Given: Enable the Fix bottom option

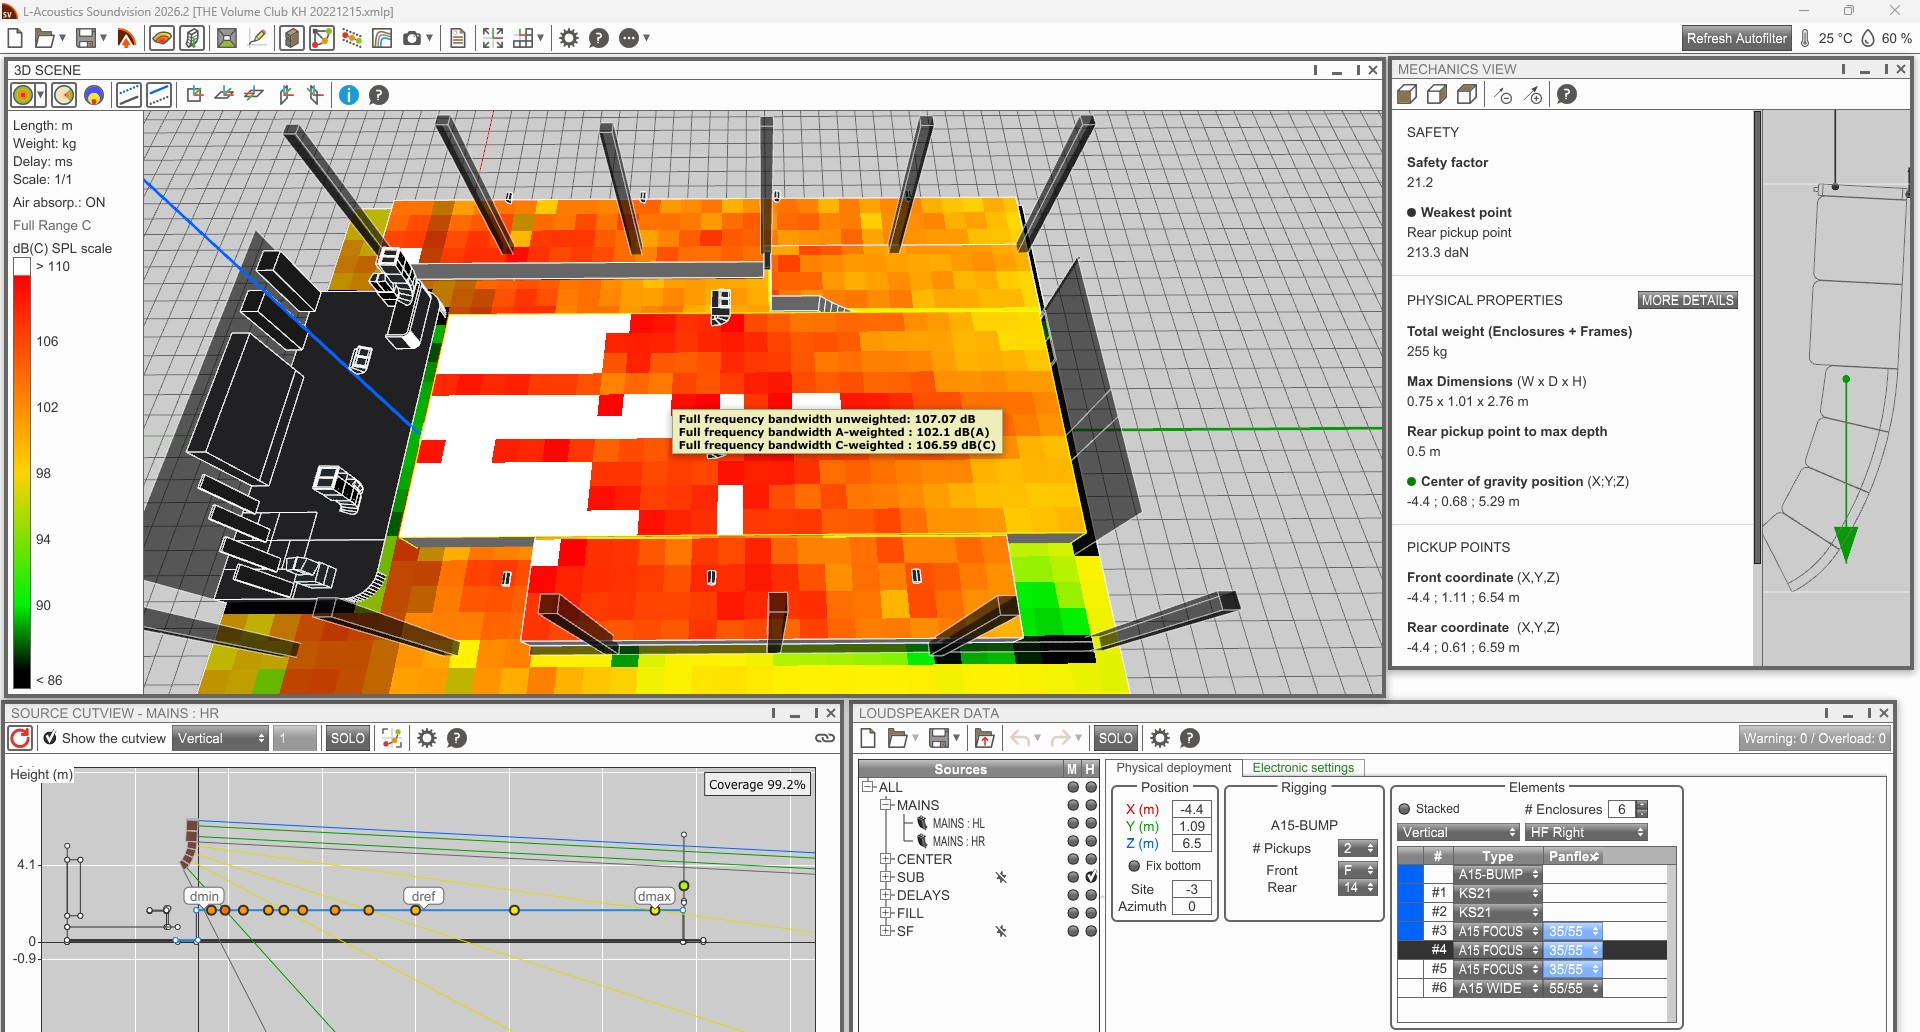Looking at the screenshot, I should tap(1134, 866).
